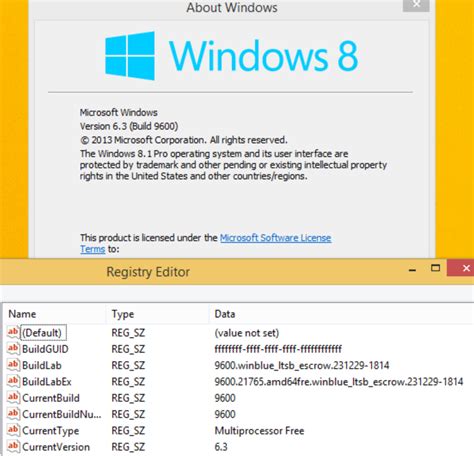This screenshot has width=474, height=456.
Task: Click the 'Multiprocessor Free' data cell
Action: (x=259, y=431)
